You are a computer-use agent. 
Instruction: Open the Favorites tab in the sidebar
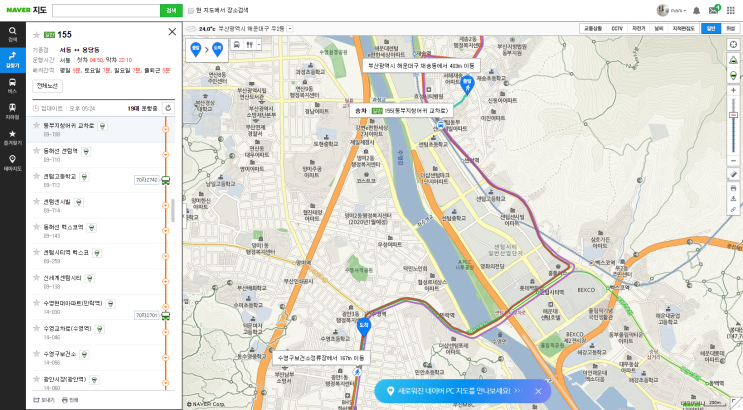(x=12, y=137)
